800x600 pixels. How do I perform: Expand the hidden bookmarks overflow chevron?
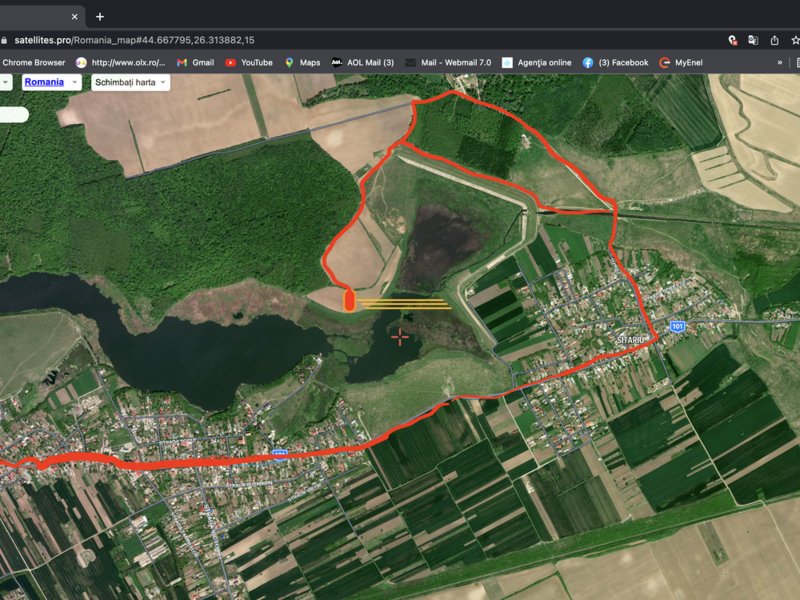point(780,62)
